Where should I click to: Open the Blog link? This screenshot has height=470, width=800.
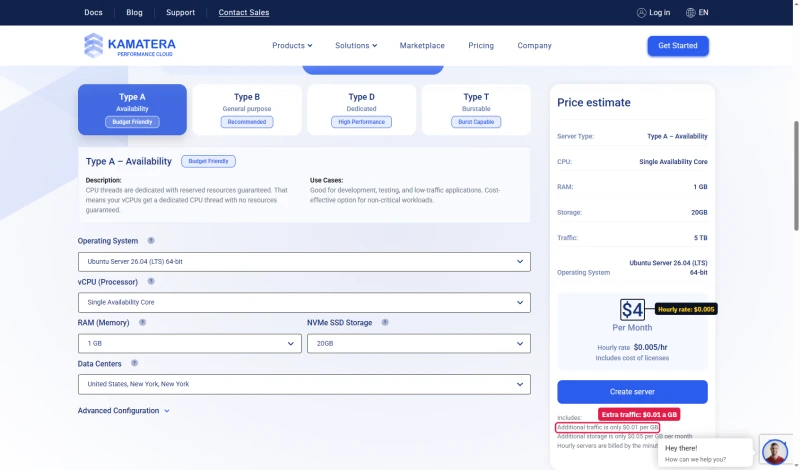[134, 13]
